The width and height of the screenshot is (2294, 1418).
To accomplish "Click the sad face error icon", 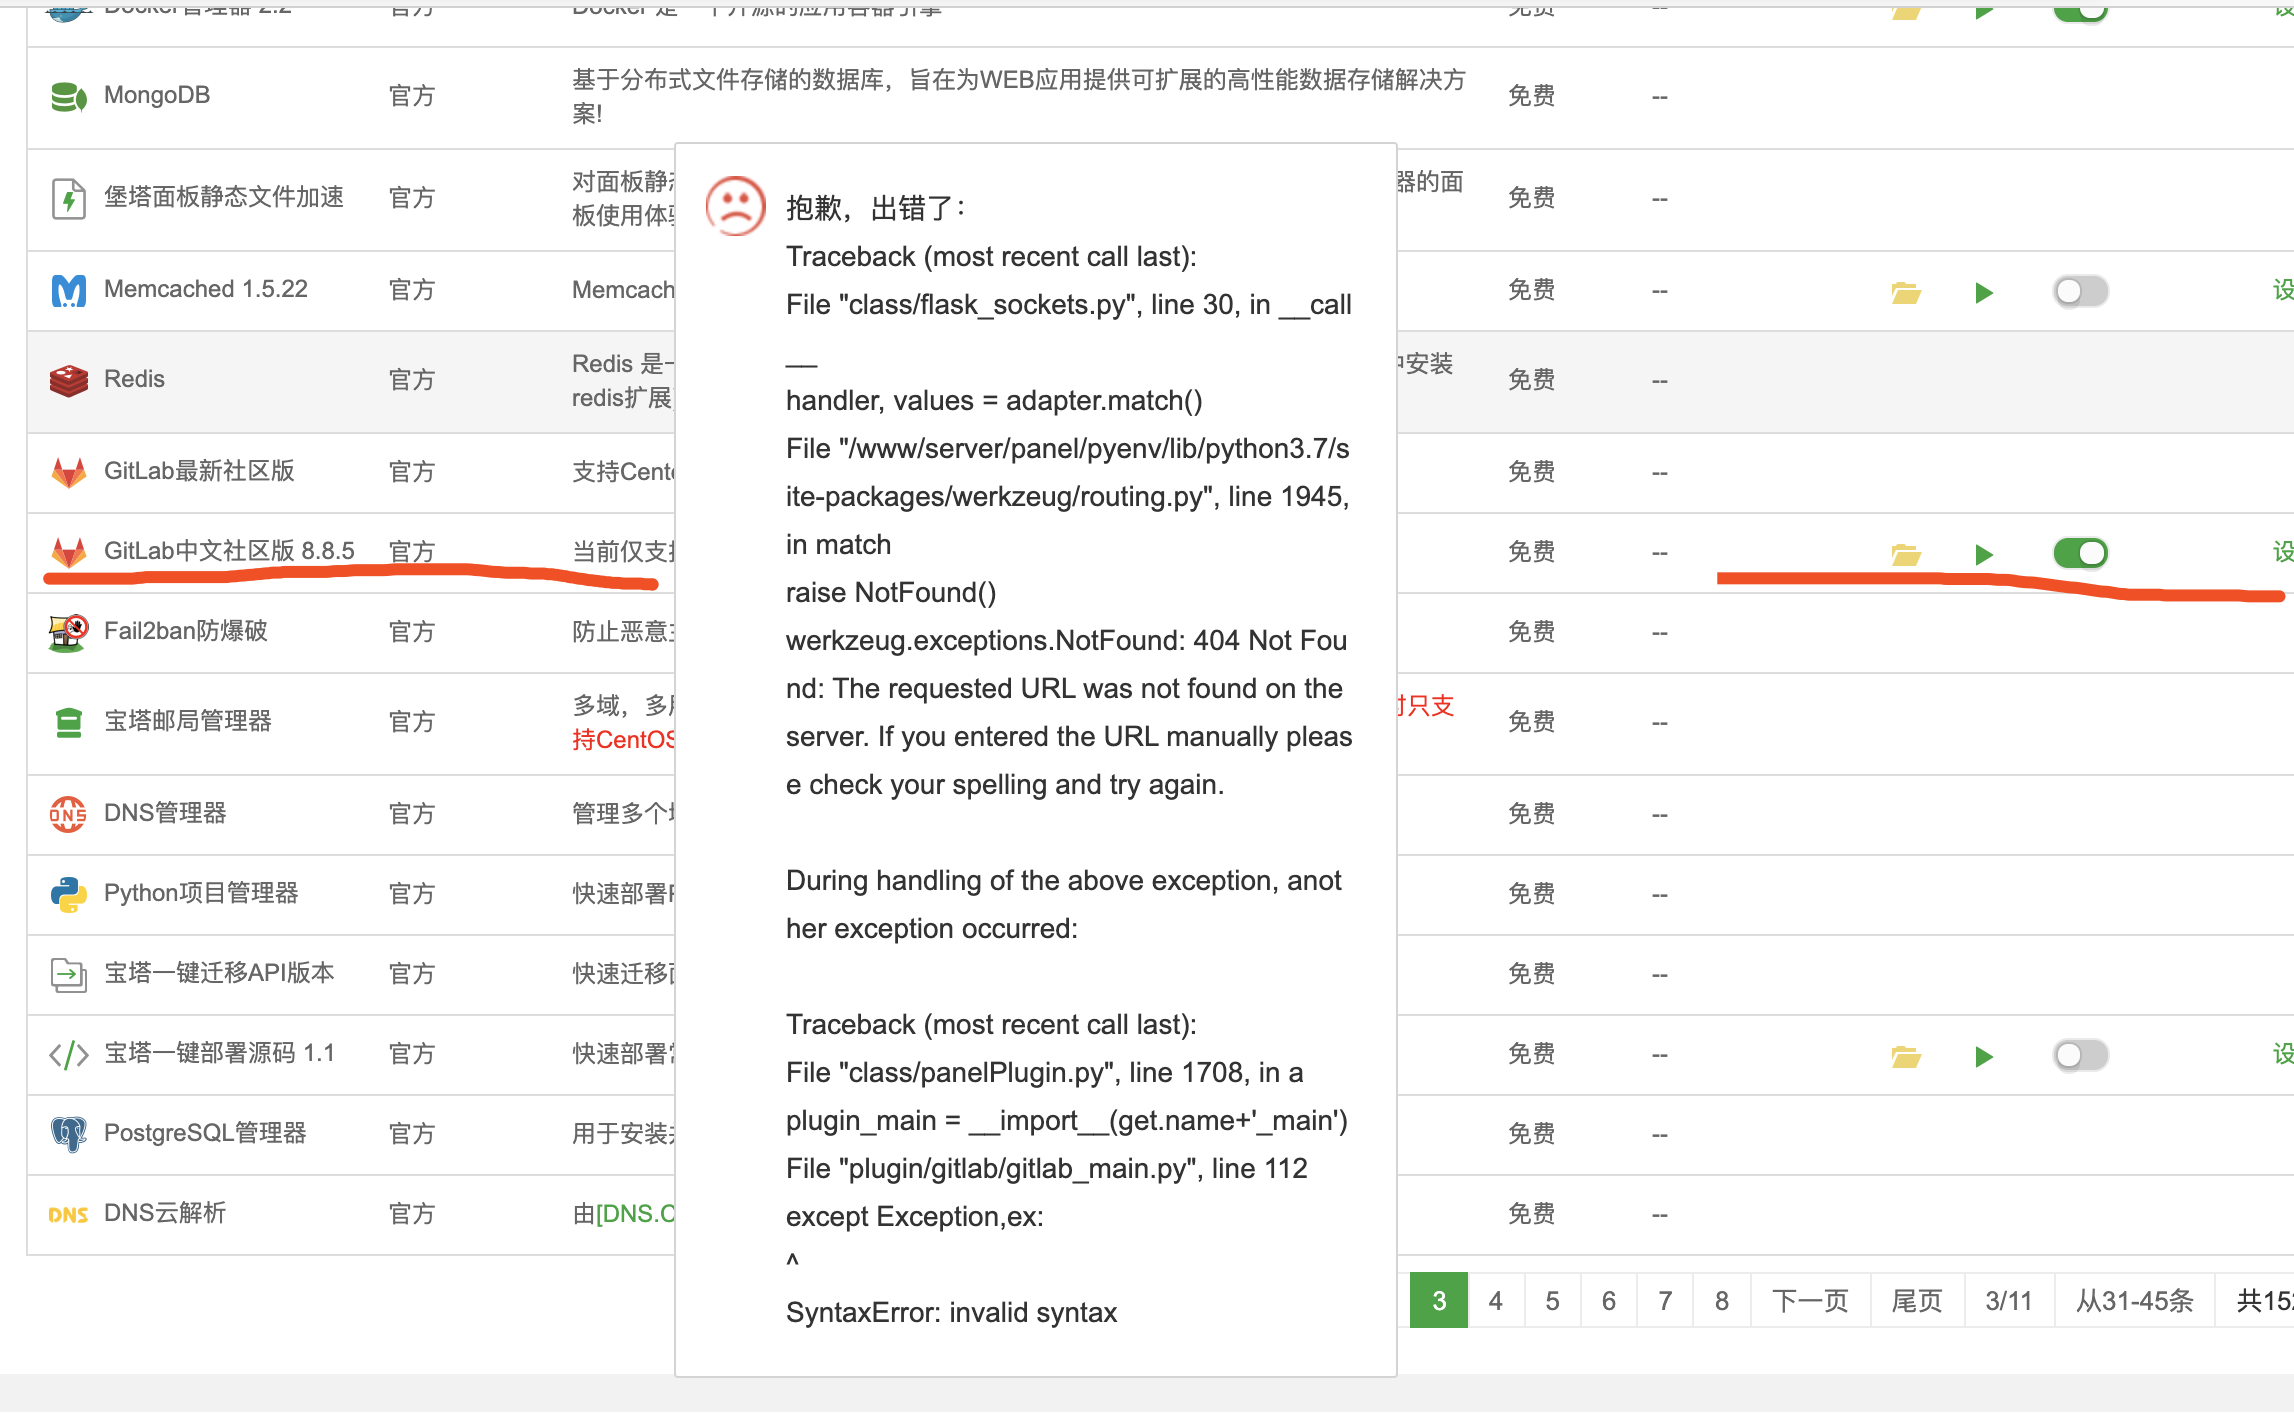I will tap(736, 205).
